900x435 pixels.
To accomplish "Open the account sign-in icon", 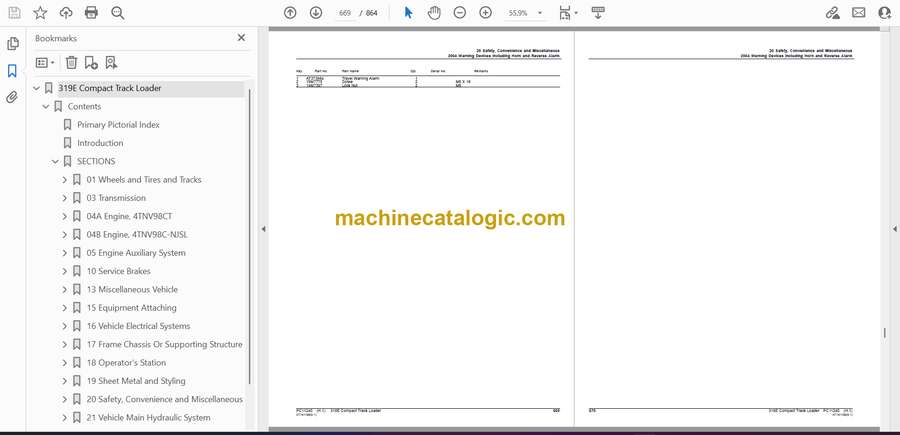I will coord(885,13).
